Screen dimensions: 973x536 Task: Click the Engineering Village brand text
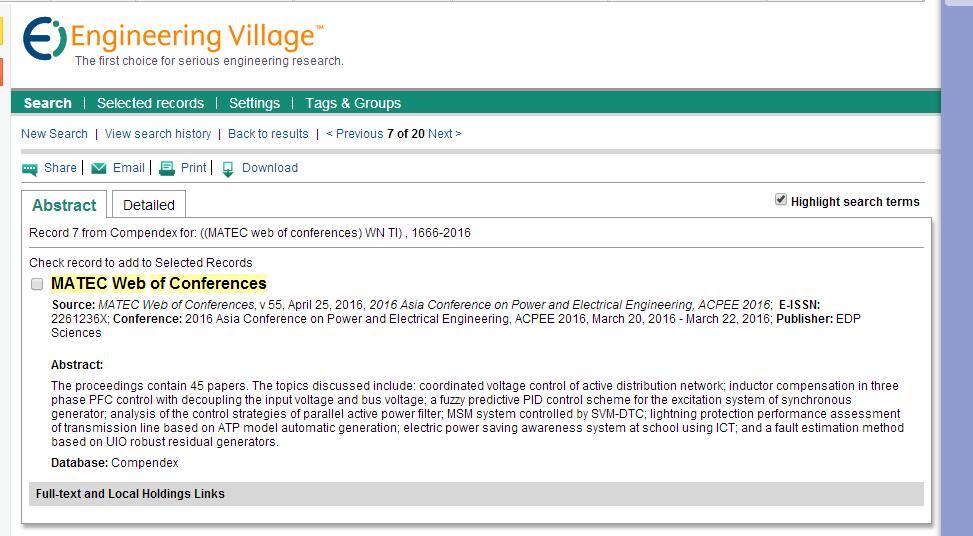(x=197, y=36)
